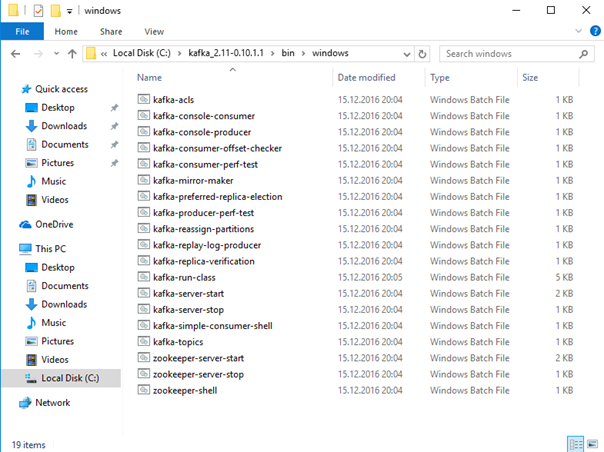Click the kafka-server-start file icon
604x452 pixels.
click(143, 293)
